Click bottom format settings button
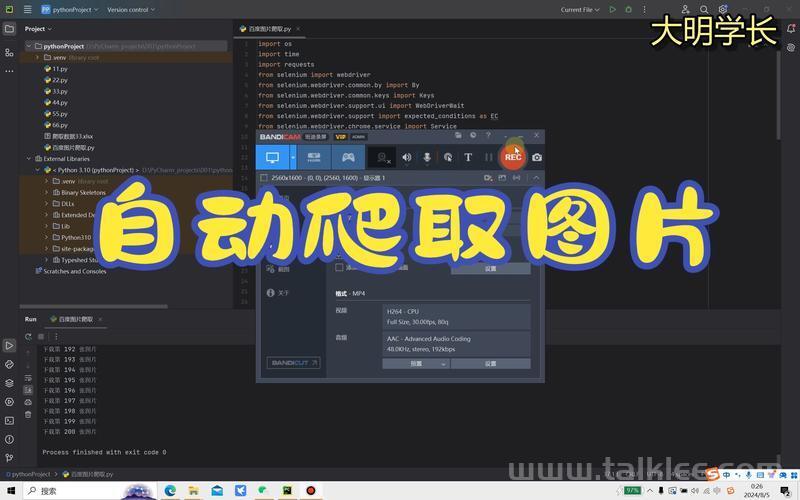This screenshot has height=500, width=800. [491, 364]
